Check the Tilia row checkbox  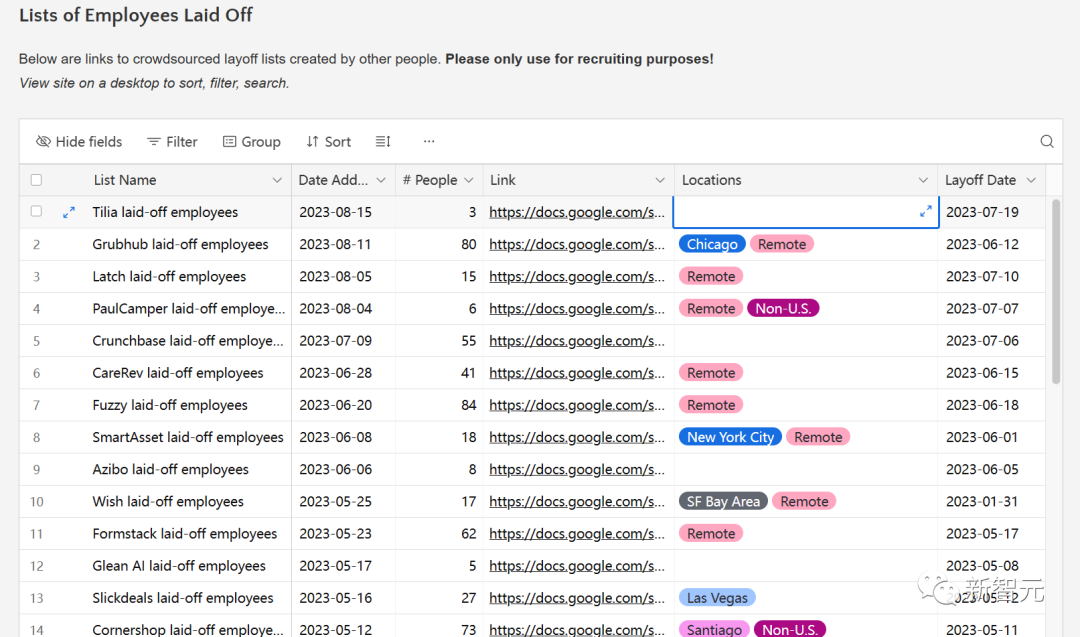[37, 212]
